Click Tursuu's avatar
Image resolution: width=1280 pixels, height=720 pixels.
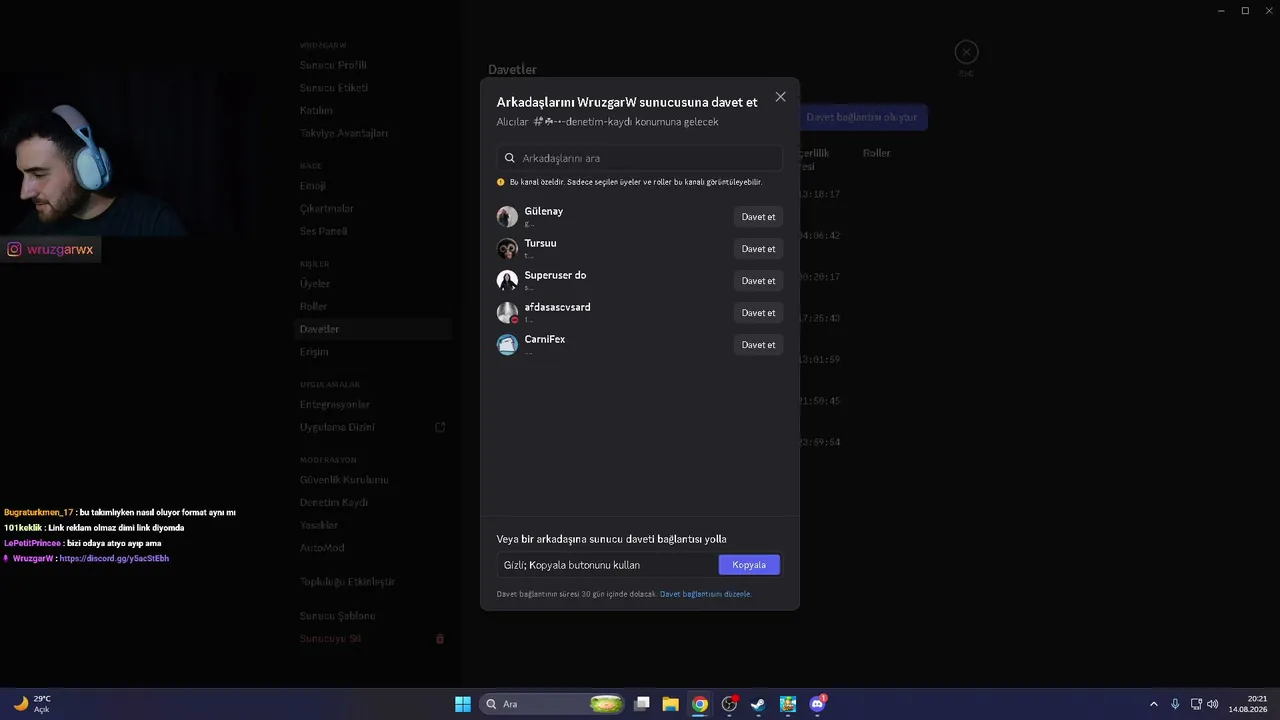coord(507,249)
